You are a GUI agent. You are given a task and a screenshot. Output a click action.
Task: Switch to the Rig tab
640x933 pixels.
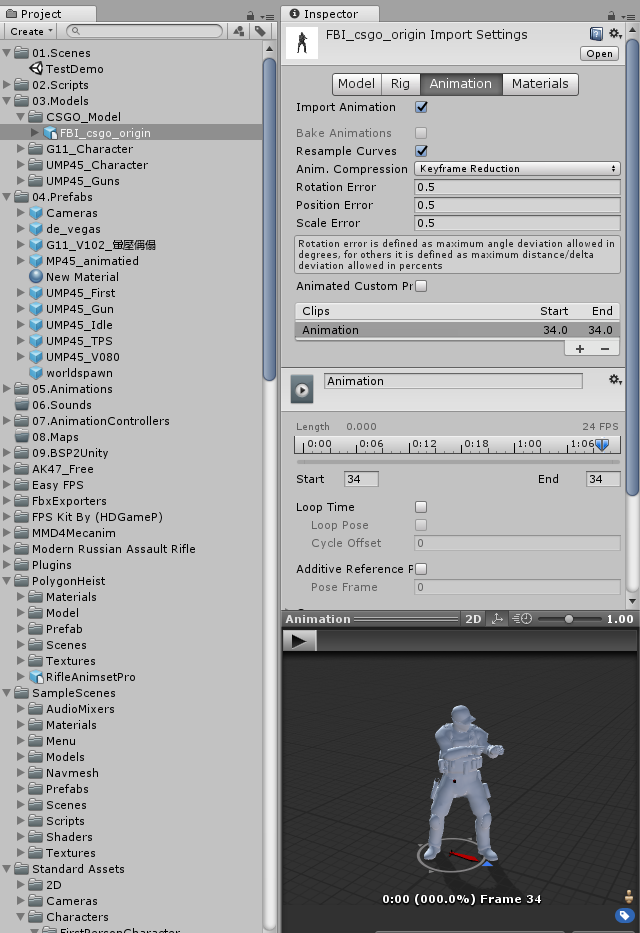pos(400,84)
